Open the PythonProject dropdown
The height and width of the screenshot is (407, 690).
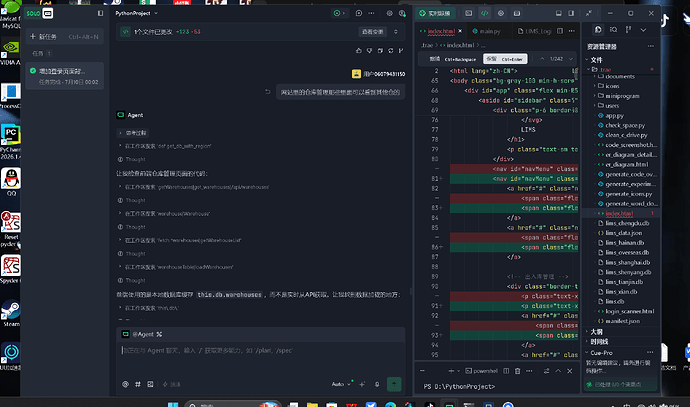[x=136, y=13]
